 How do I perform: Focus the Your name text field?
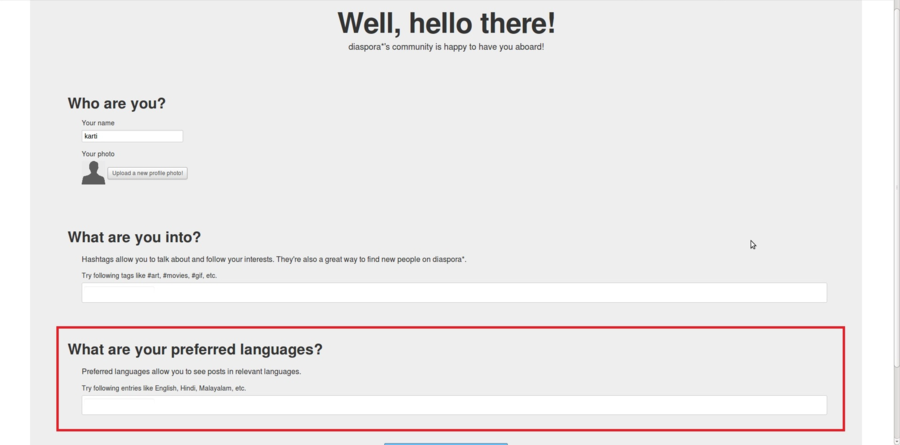[132, 136]
